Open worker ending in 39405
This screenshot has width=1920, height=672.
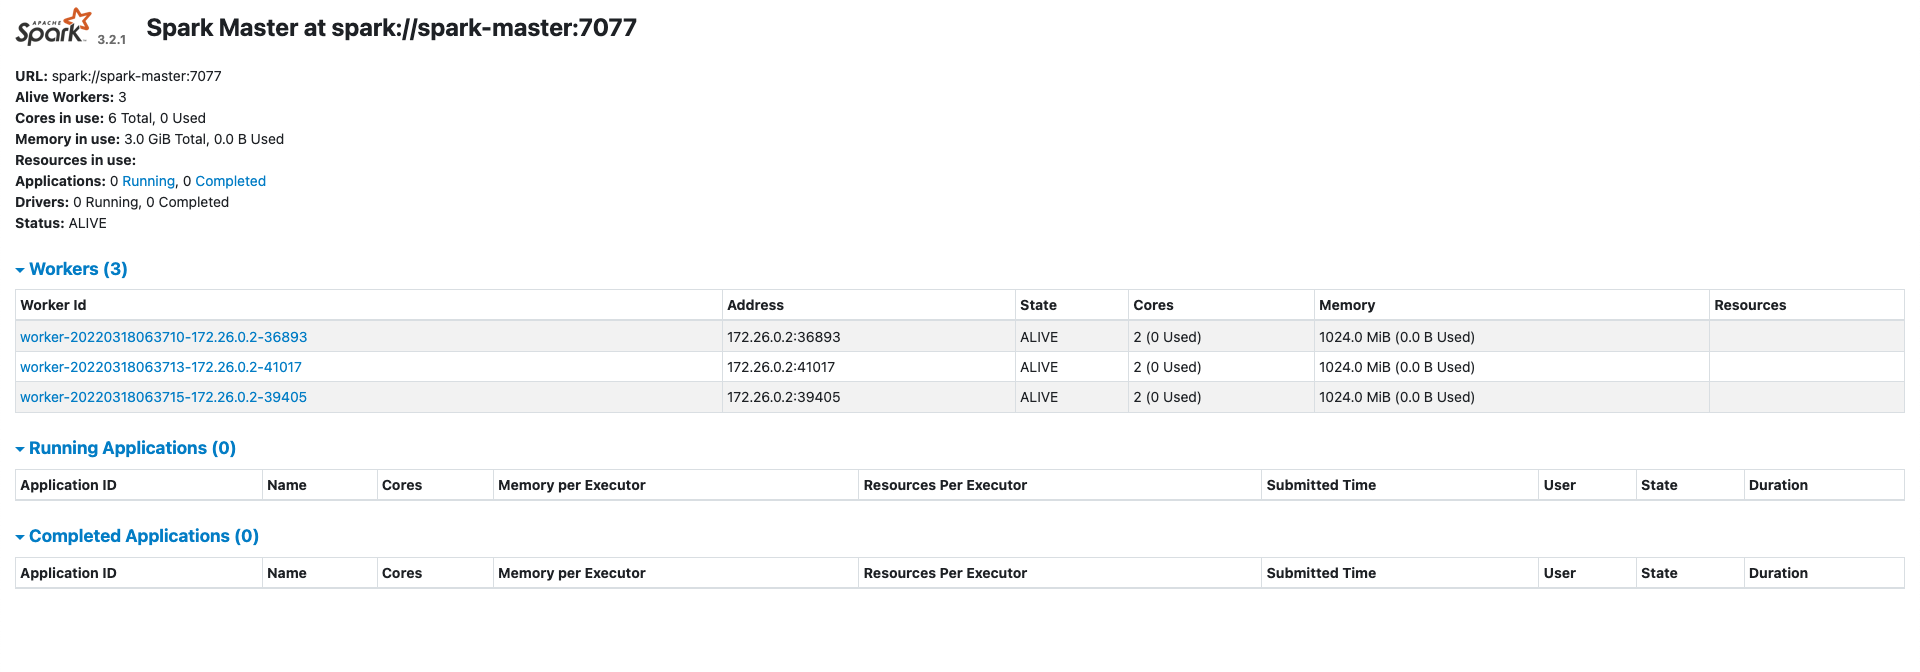point(163,397)
